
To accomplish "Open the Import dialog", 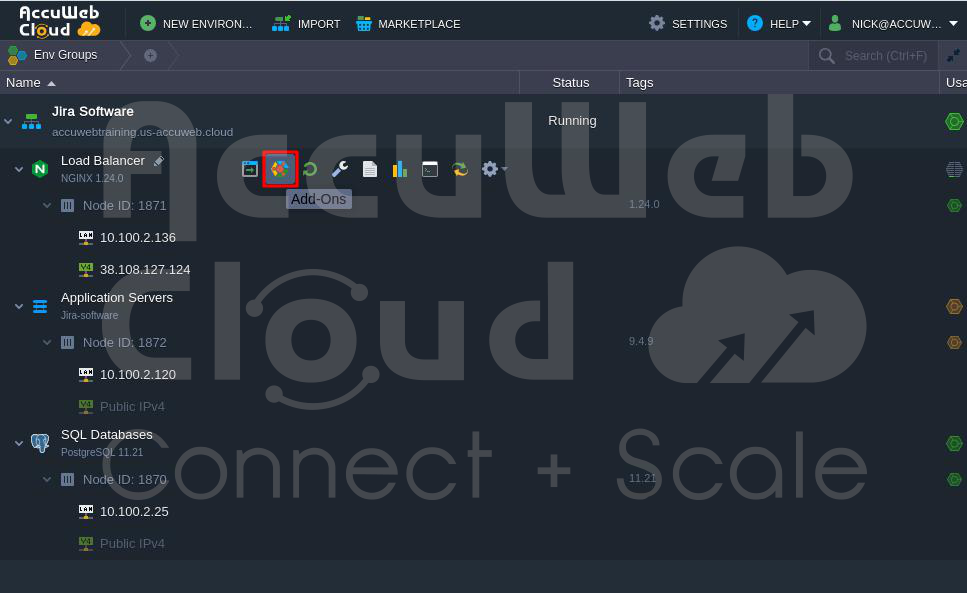I will 307,23.
